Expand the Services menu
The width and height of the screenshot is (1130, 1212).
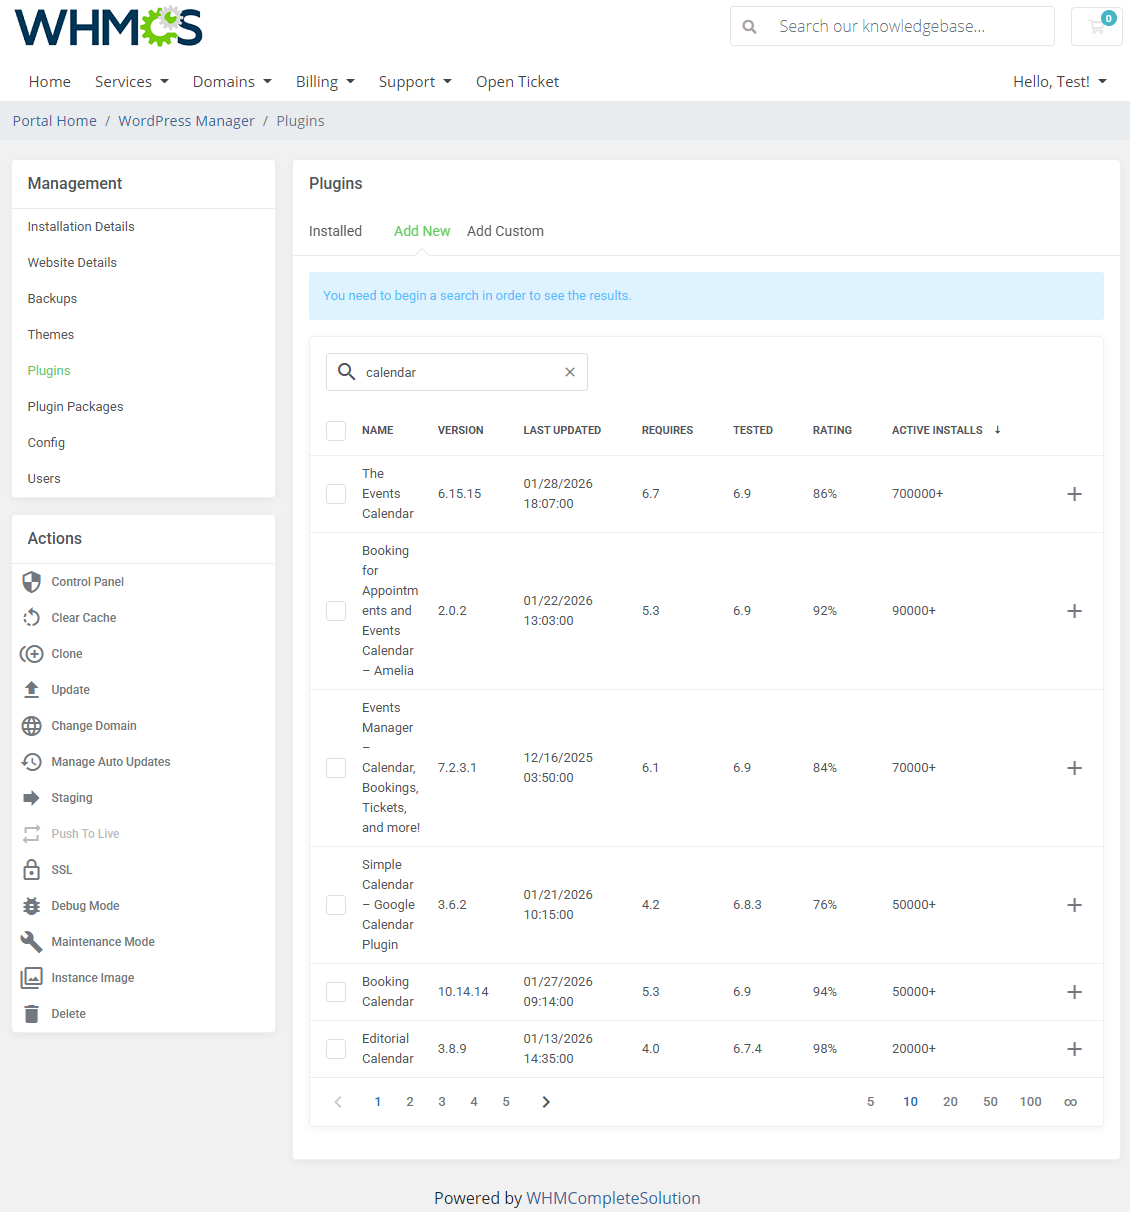click(x=131, y=81)
